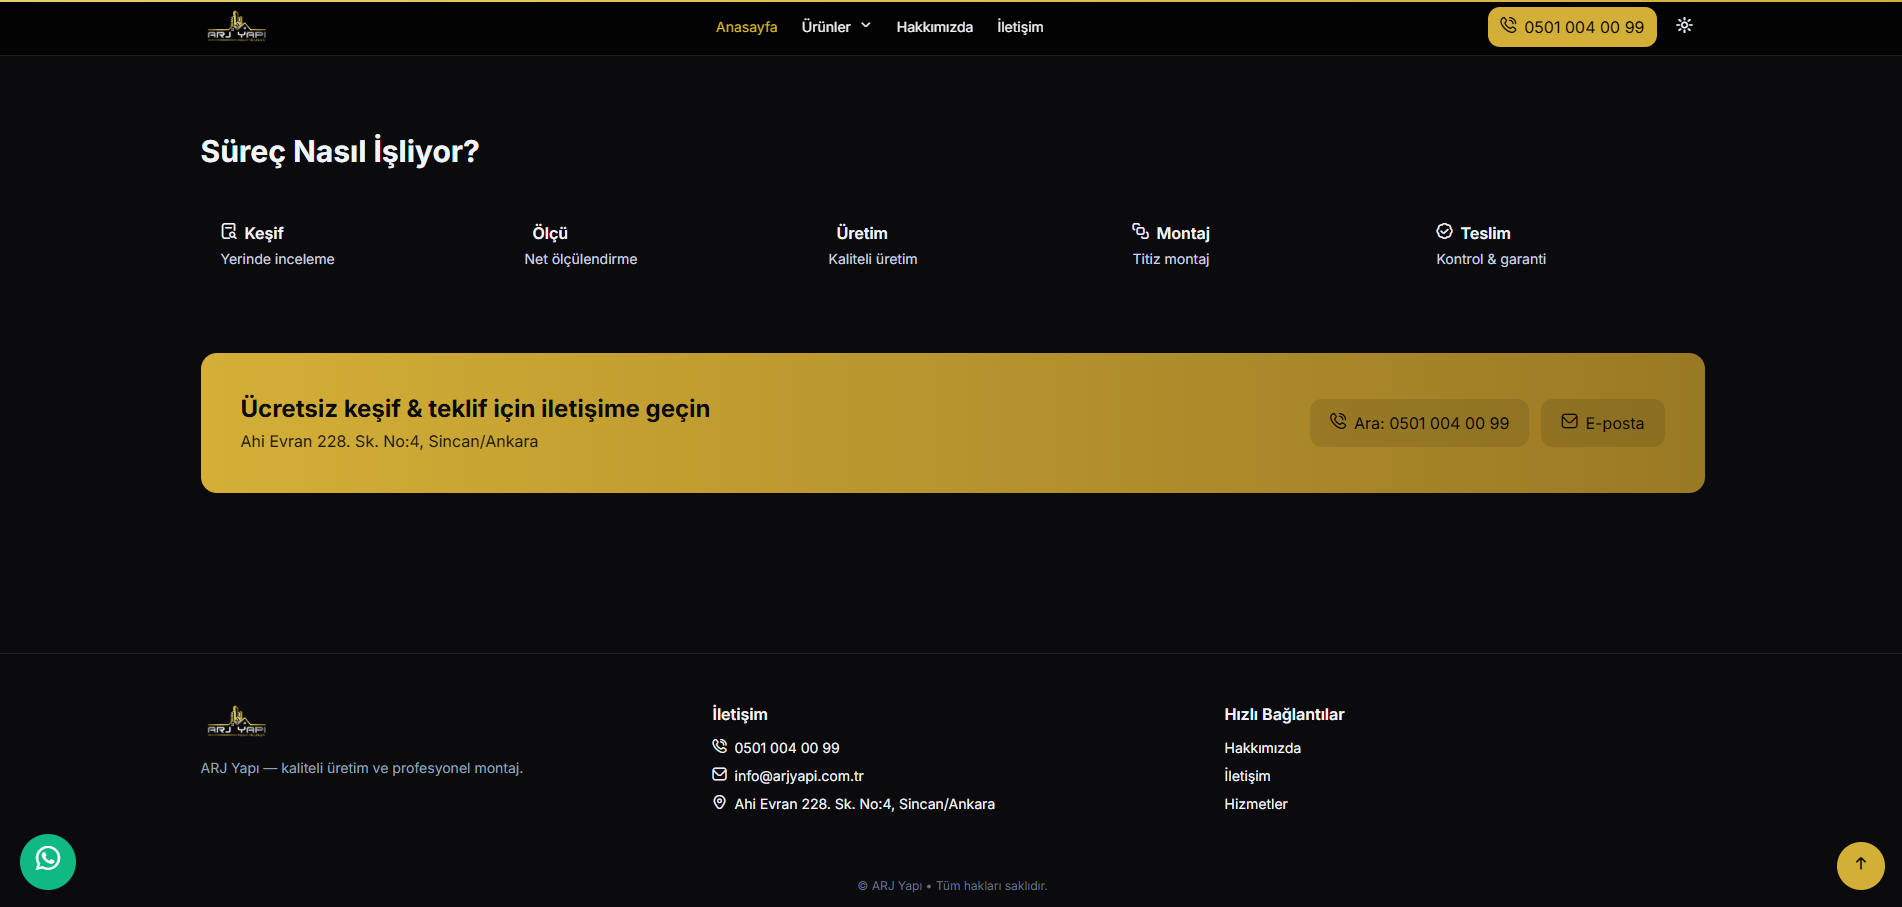The height and width of the screenshot is (907, 1902).
Task: Go to the Anasayfa menu item
Action: pos(746,27)
